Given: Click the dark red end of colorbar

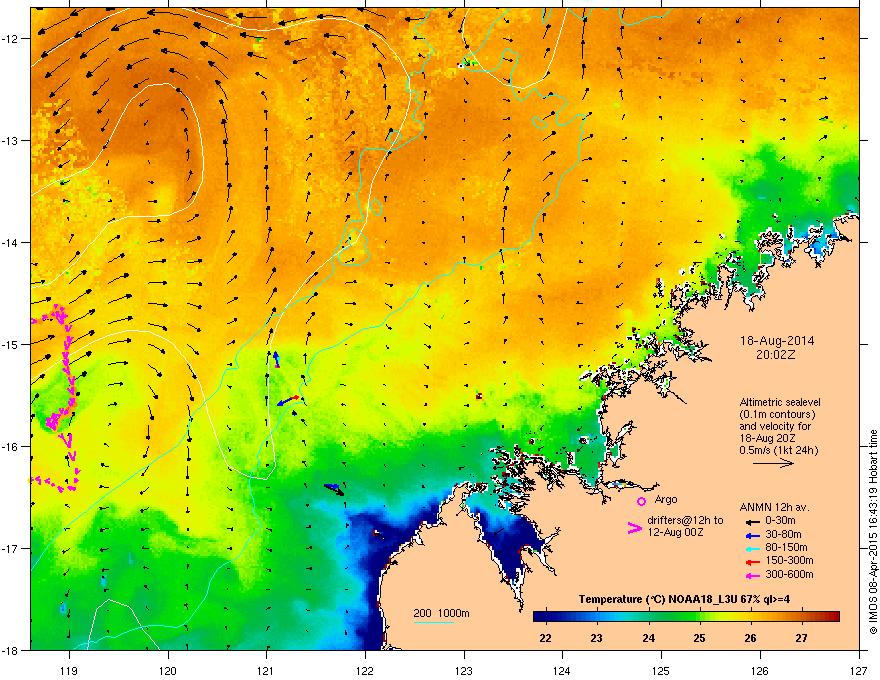Looking at the screenshot, I should point(833,617).
